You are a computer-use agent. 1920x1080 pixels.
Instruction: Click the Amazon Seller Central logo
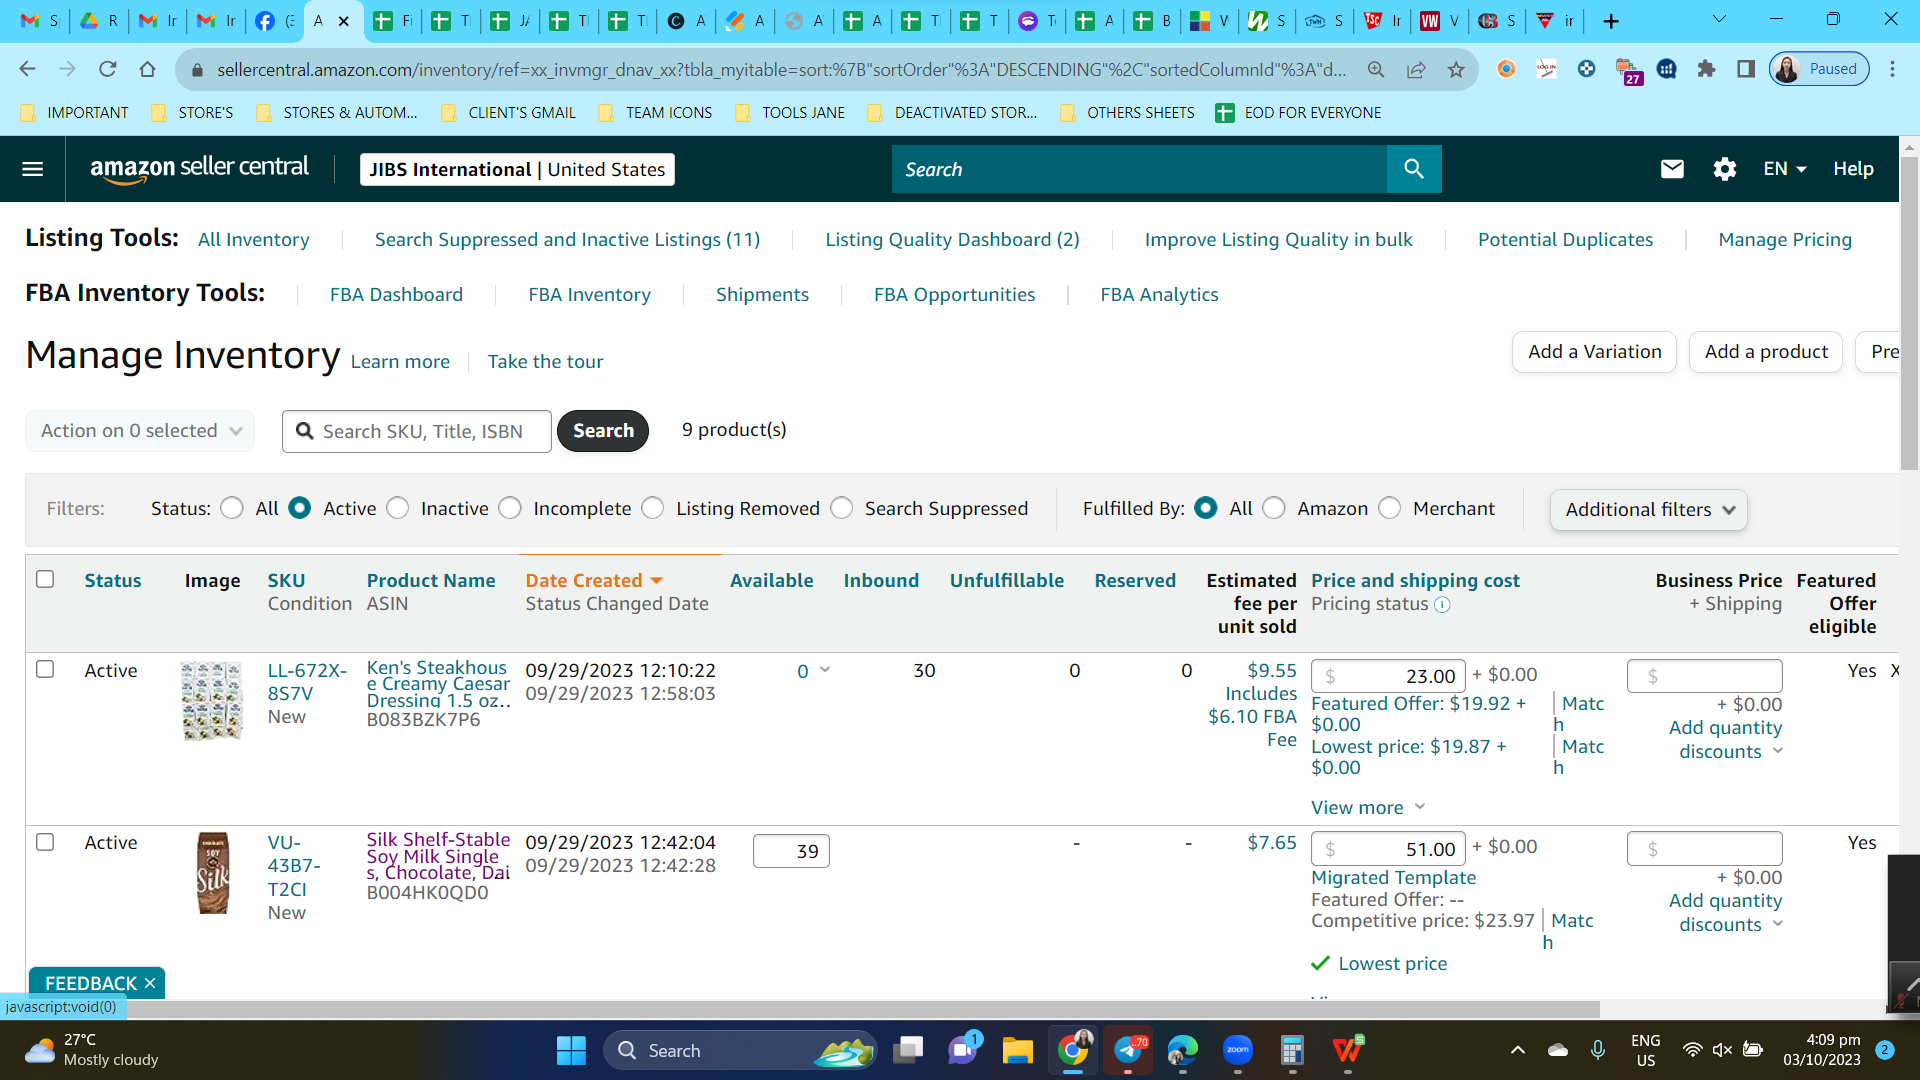[200, 169]
